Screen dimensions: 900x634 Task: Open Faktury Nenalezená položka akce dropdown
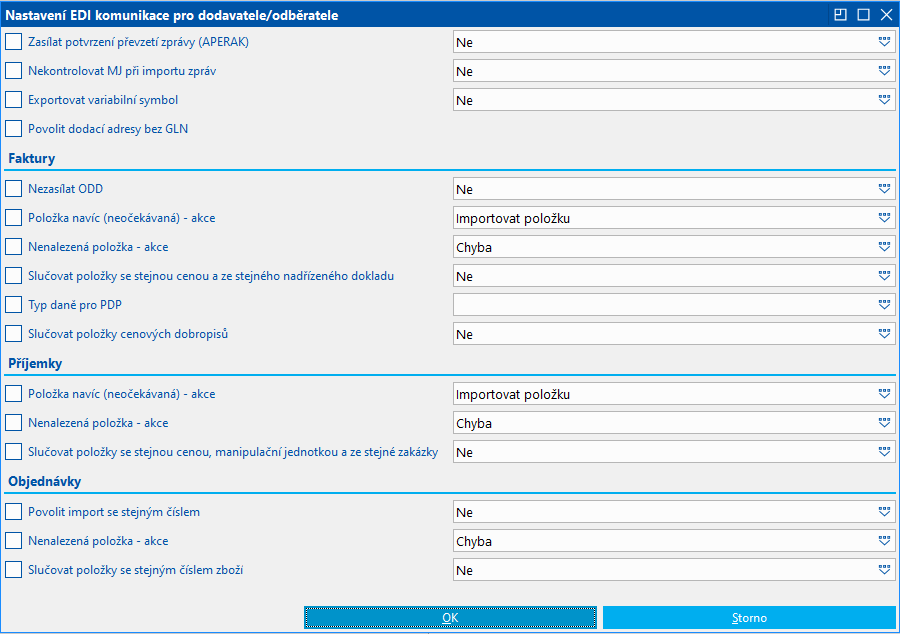point(884,247)
